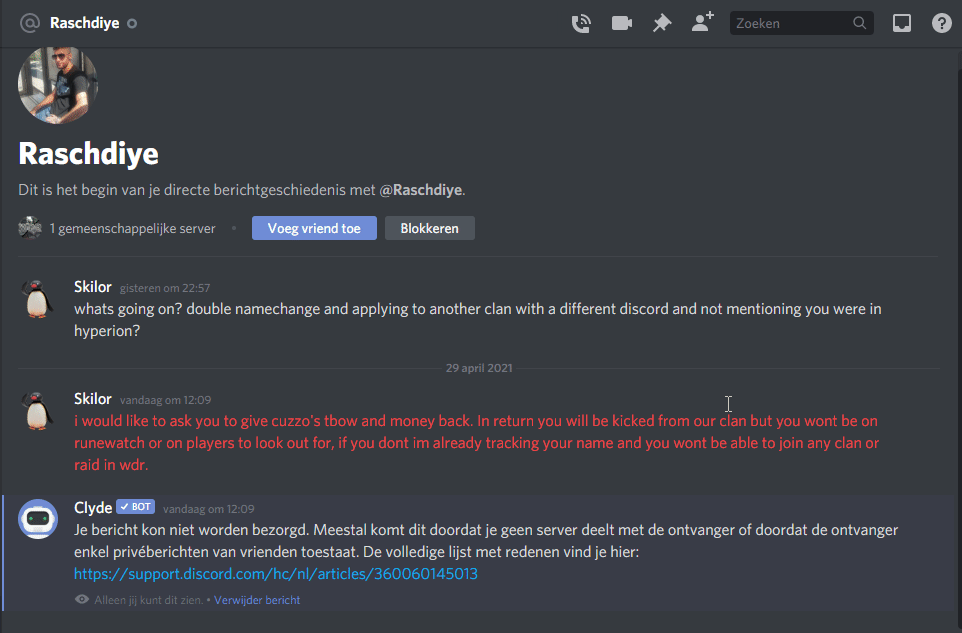The image size is (962, 633).
Task: Click the Clyde username
Action: (93, 508)
